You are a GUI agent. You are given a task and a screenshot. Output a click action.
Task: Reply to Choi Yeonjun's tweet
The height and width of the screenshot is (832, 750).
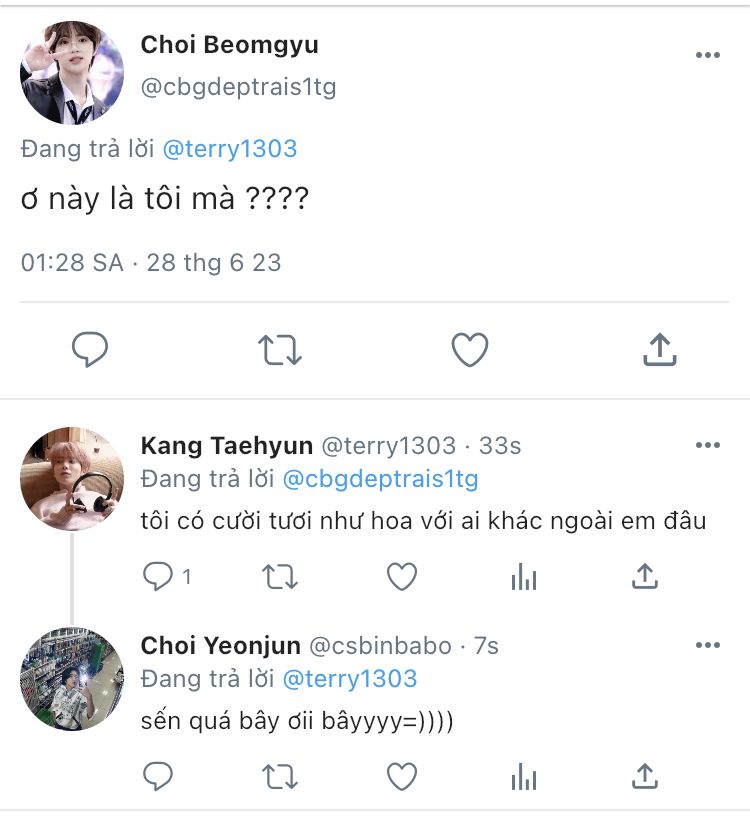click(159, 776)
